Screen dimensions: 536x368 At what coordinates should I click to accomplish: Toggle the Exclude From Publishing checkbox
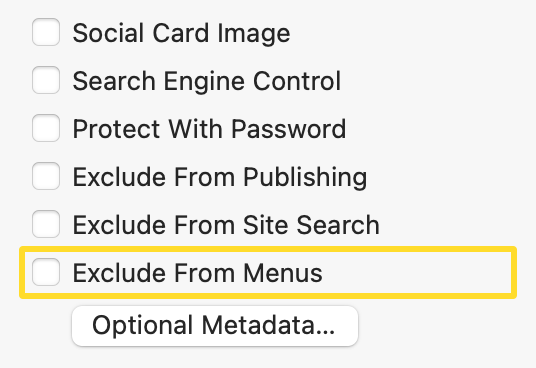[x=46, y=176]
